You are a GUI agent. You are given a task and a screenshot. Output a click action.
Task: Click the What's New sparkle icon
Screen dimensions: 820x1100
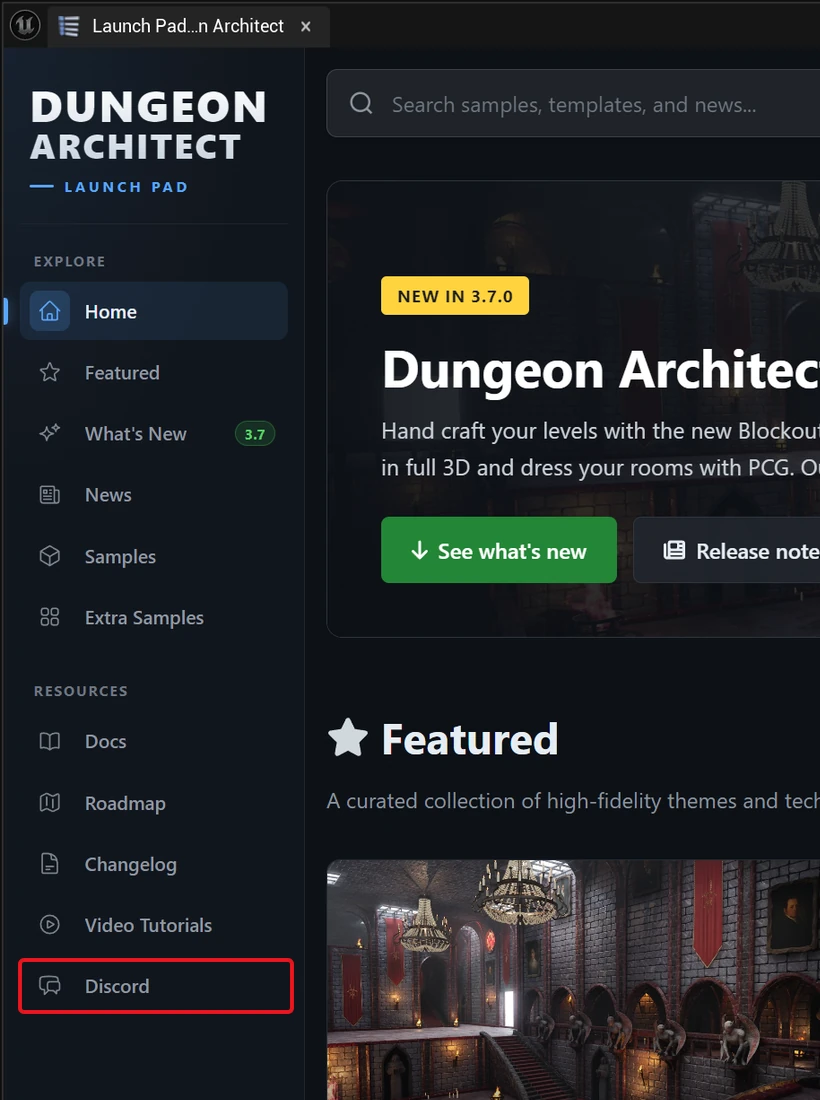point(50,434)
